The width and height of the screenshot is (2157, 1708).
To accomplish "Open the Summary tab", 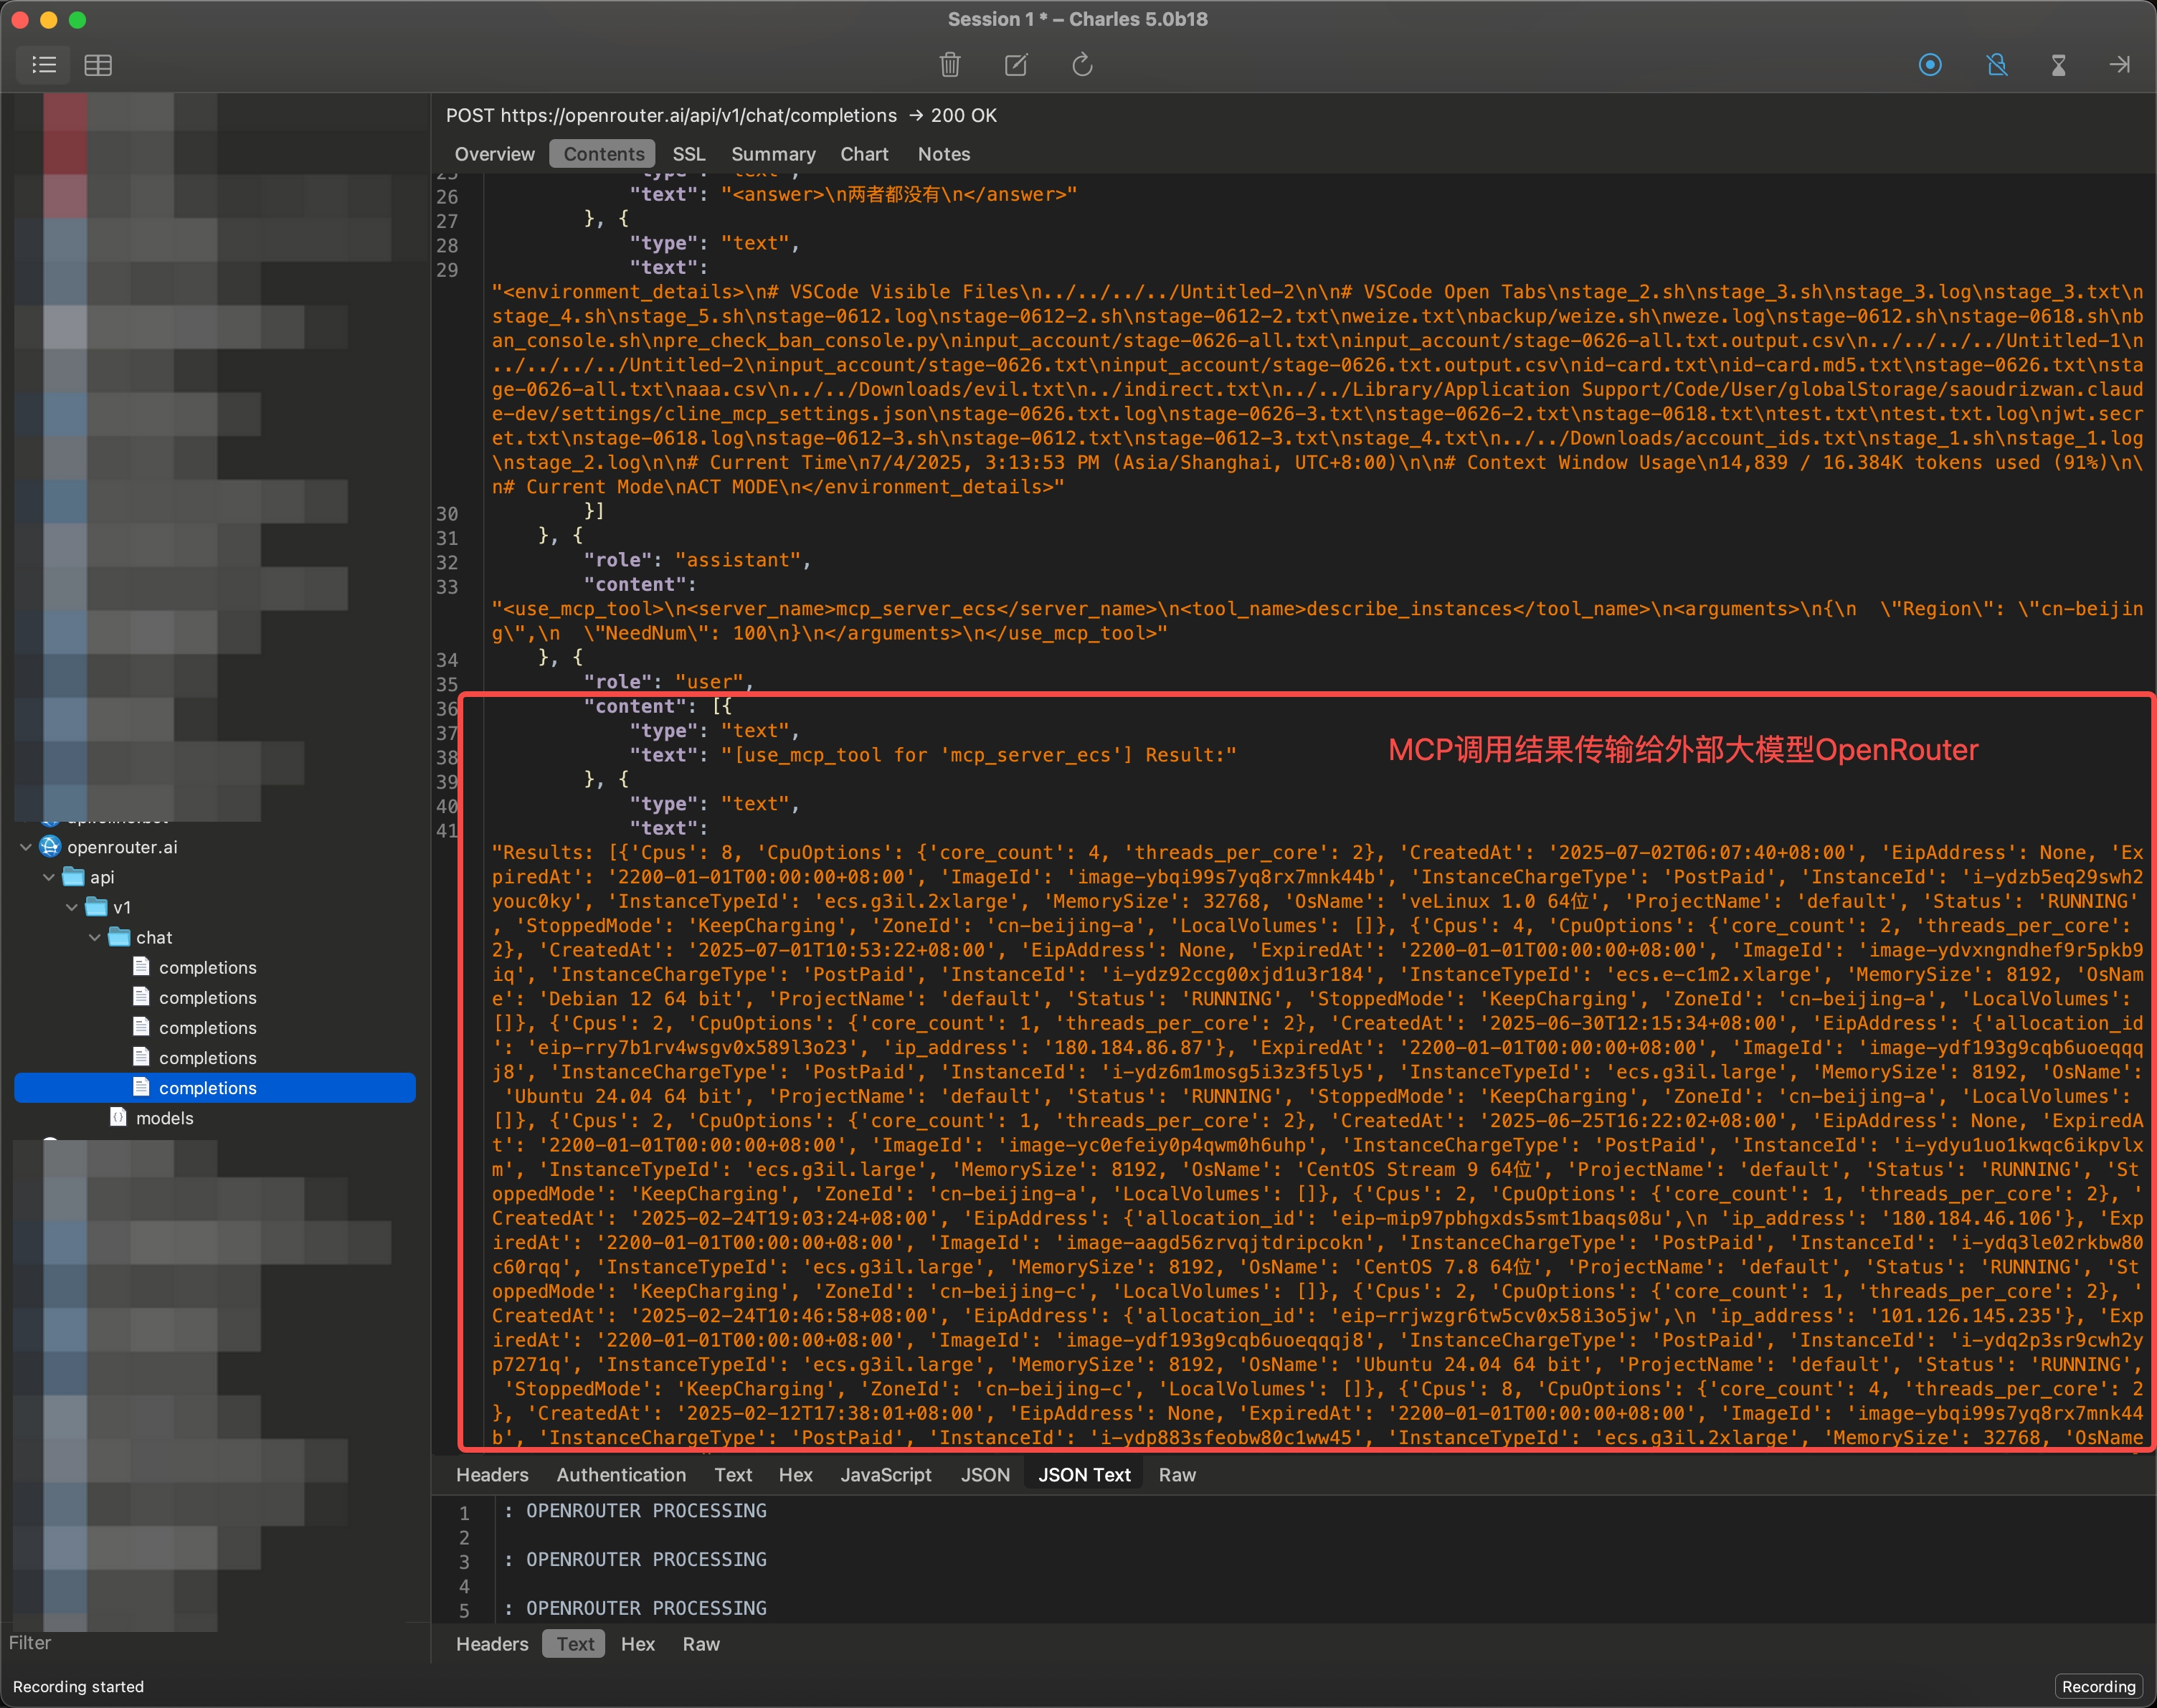I will click(x=772, y=154).
